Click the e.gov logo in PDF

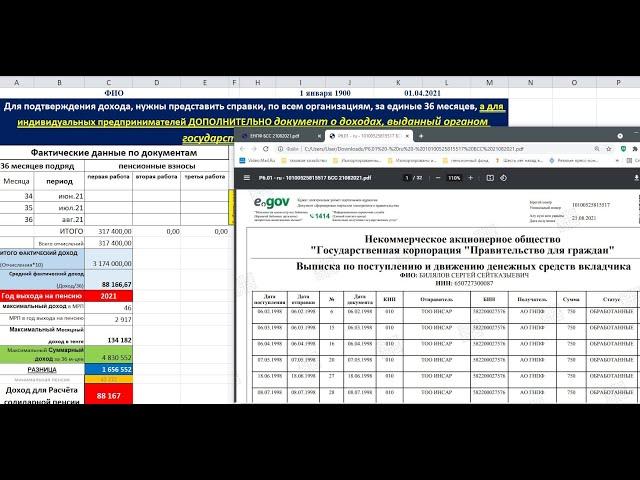coord(271,202)
